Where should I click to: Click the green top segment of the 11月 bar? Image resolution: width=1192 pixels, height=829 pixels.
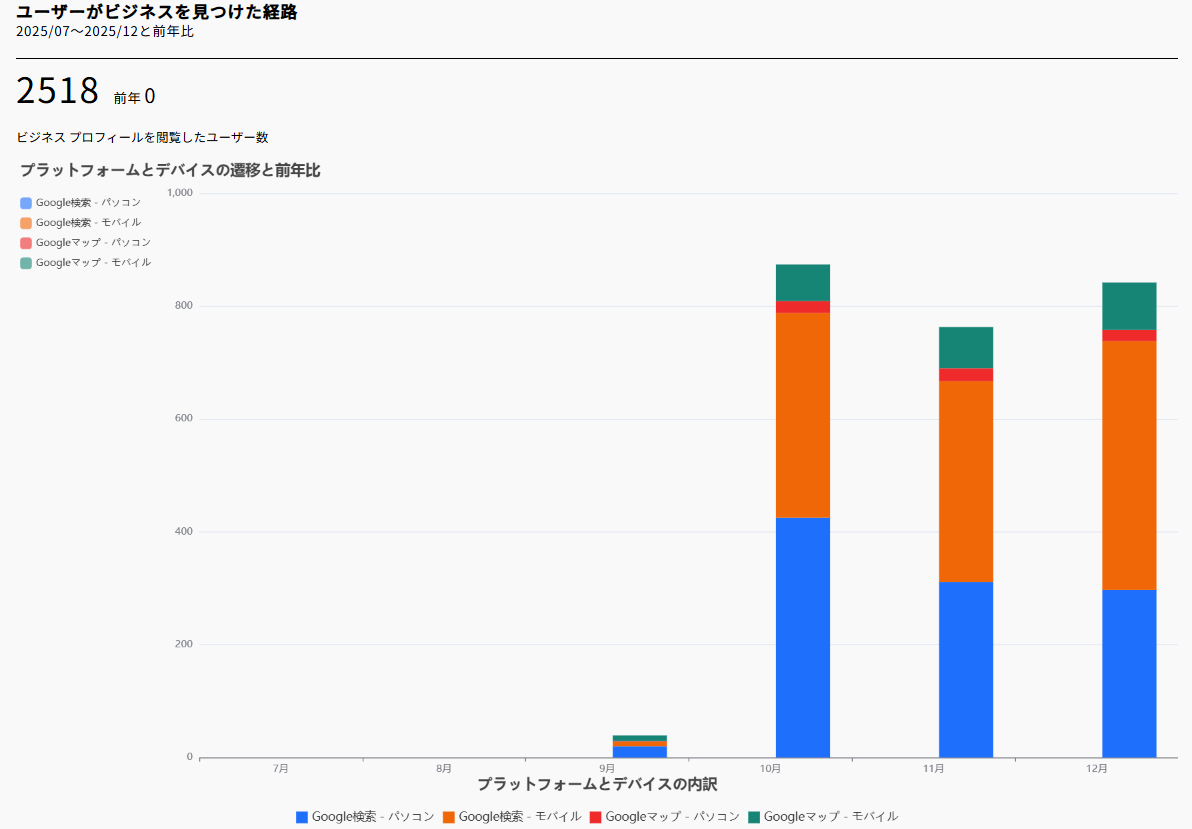click(966, 347)
